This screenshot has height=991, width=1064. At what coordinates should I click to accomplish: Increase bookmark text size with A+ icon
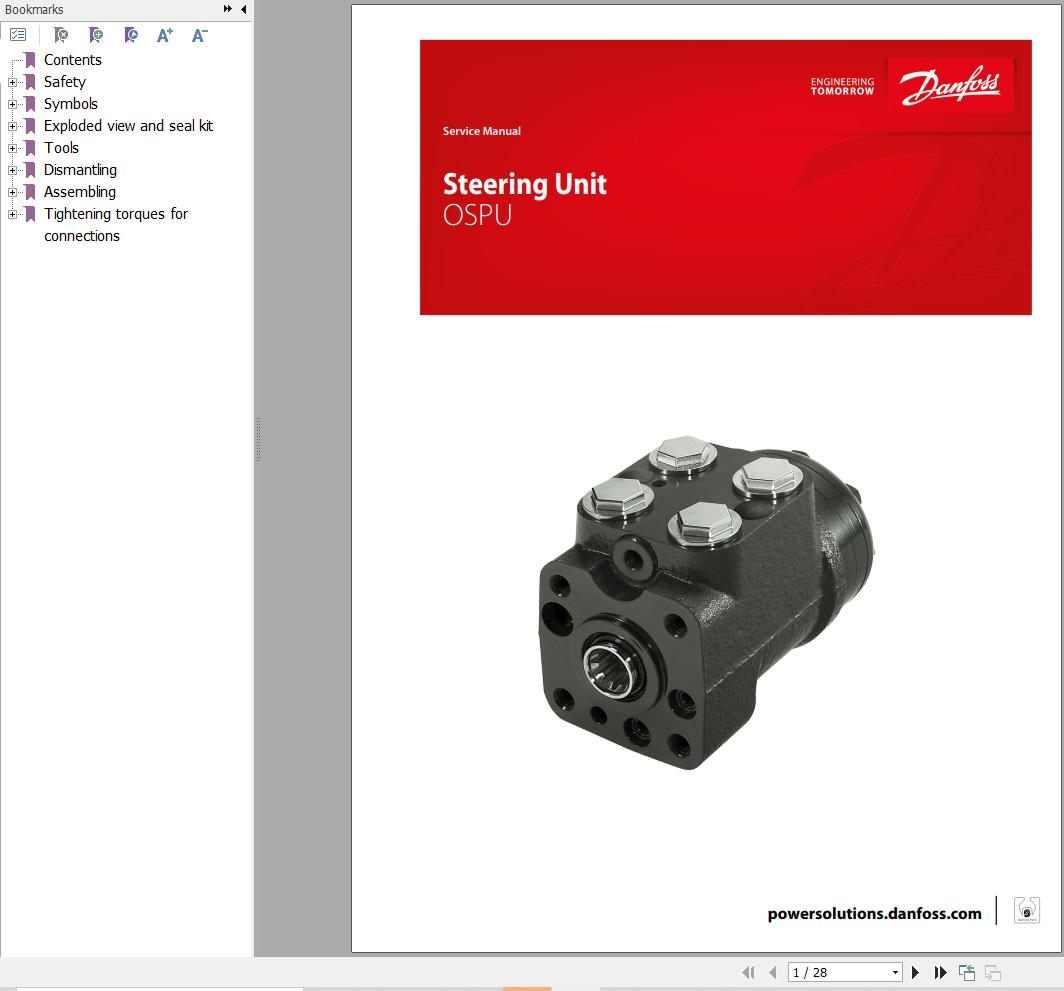[x=164, y=35]
